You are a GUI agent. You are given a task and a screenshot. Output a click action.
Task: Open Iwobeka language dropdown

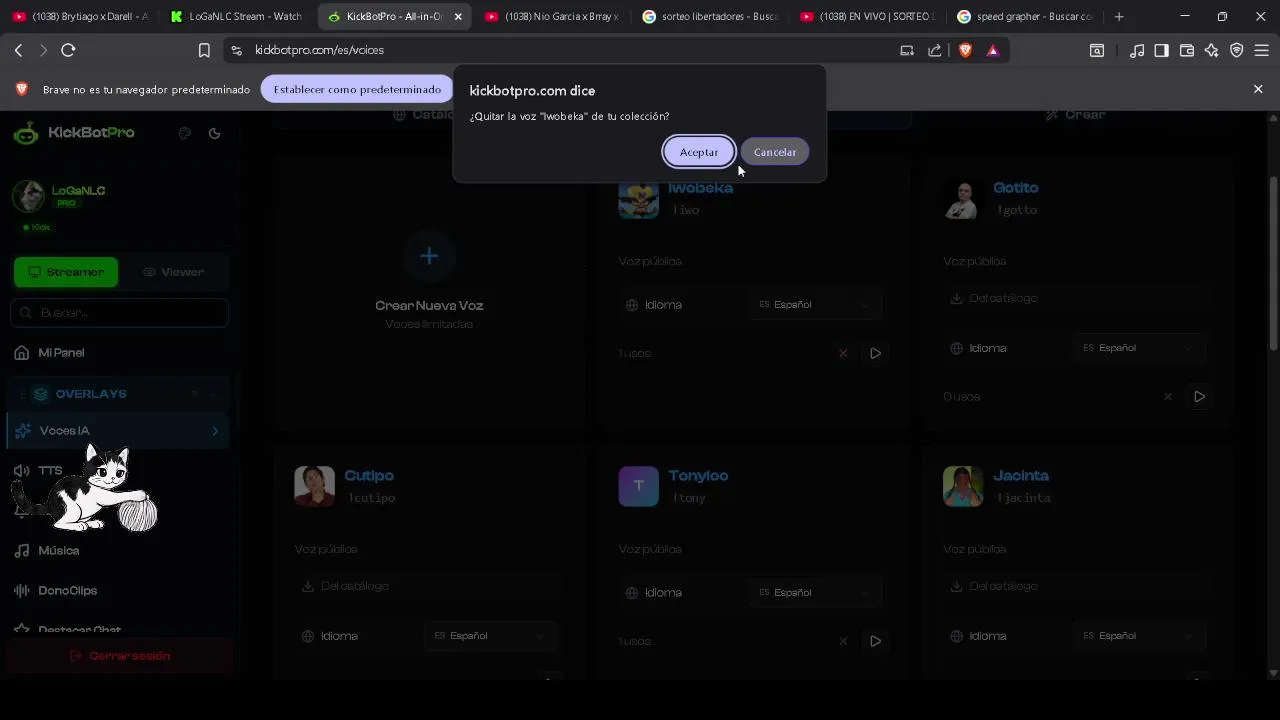(x=814, y=304)
